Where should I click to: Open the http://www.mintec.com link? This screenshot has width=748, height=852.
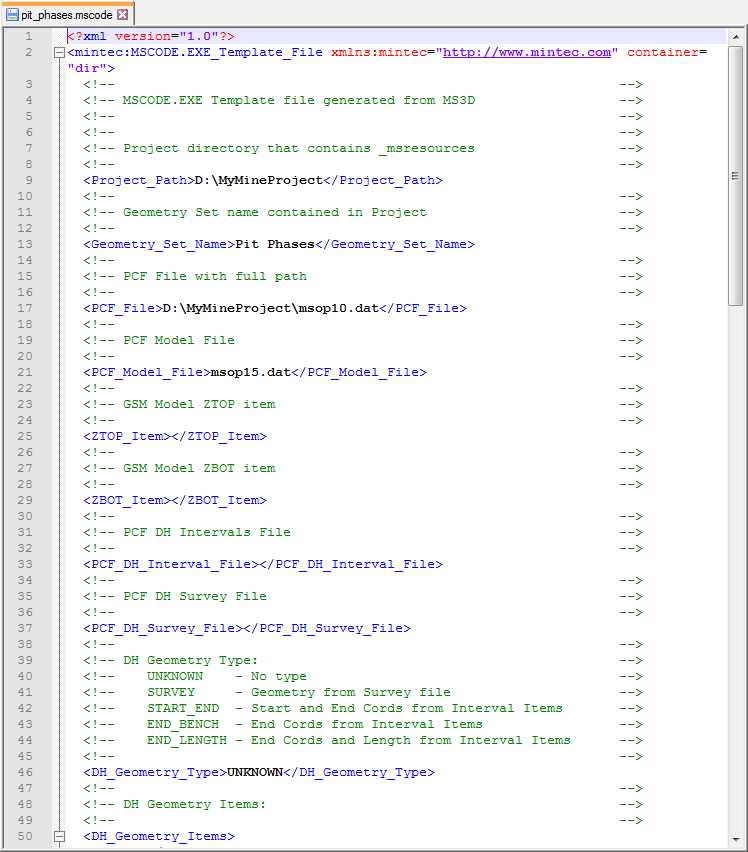[x=526, y=52]
